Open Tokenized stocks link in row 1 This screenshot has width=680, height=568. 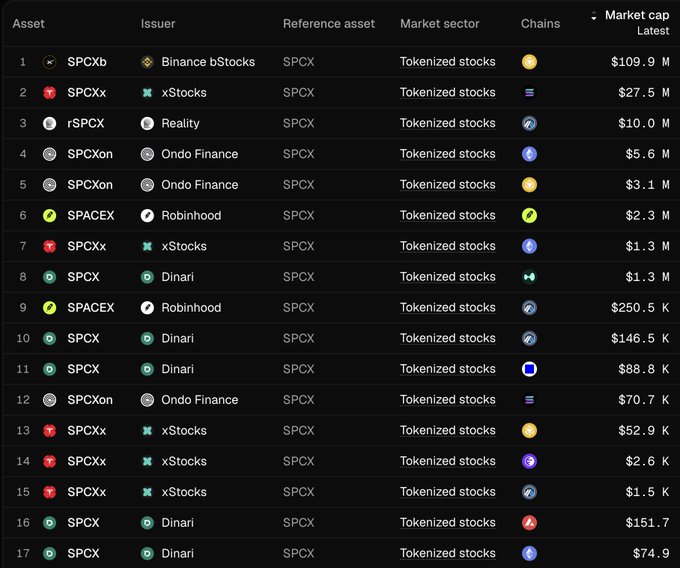448,62
